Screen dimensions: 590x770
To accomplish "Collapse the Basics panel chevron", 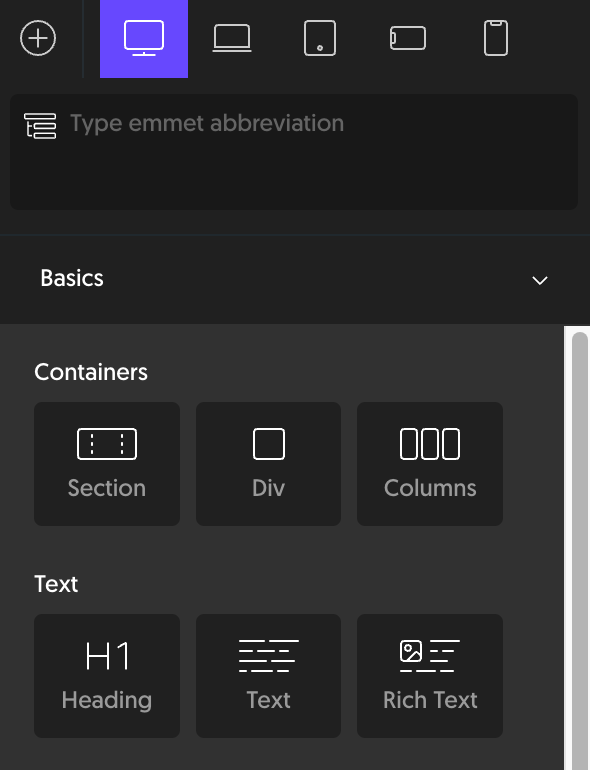I will [x=540, y=280].
